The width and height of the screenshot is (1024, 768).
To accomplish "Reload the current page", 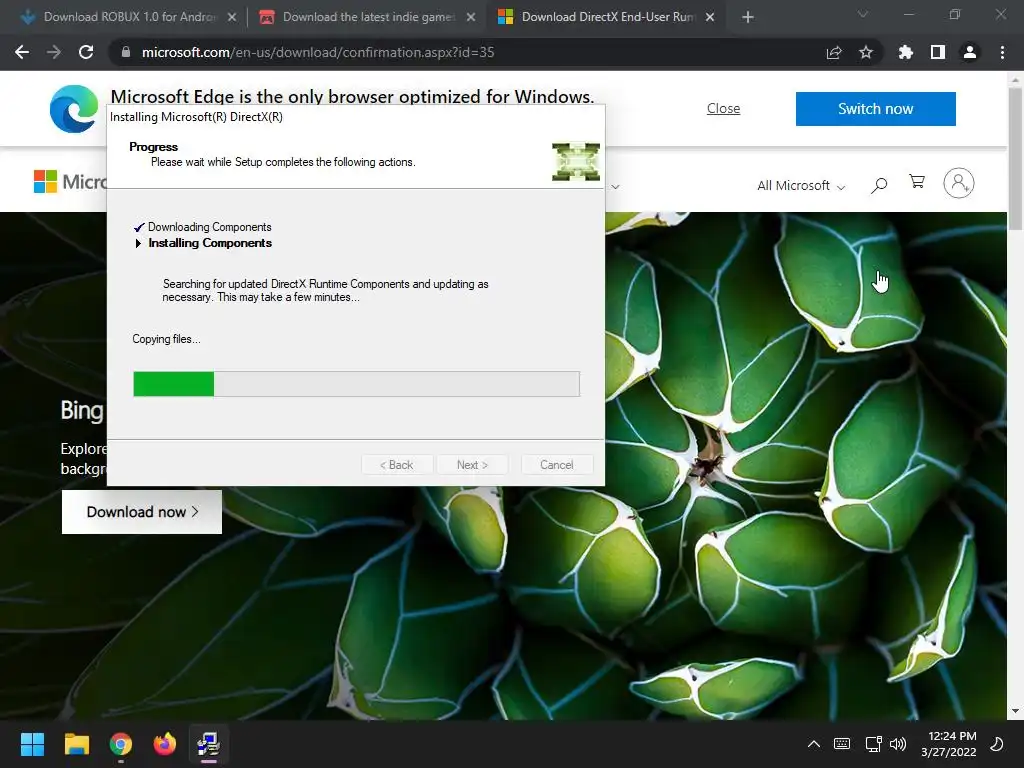I will [86, 52].
